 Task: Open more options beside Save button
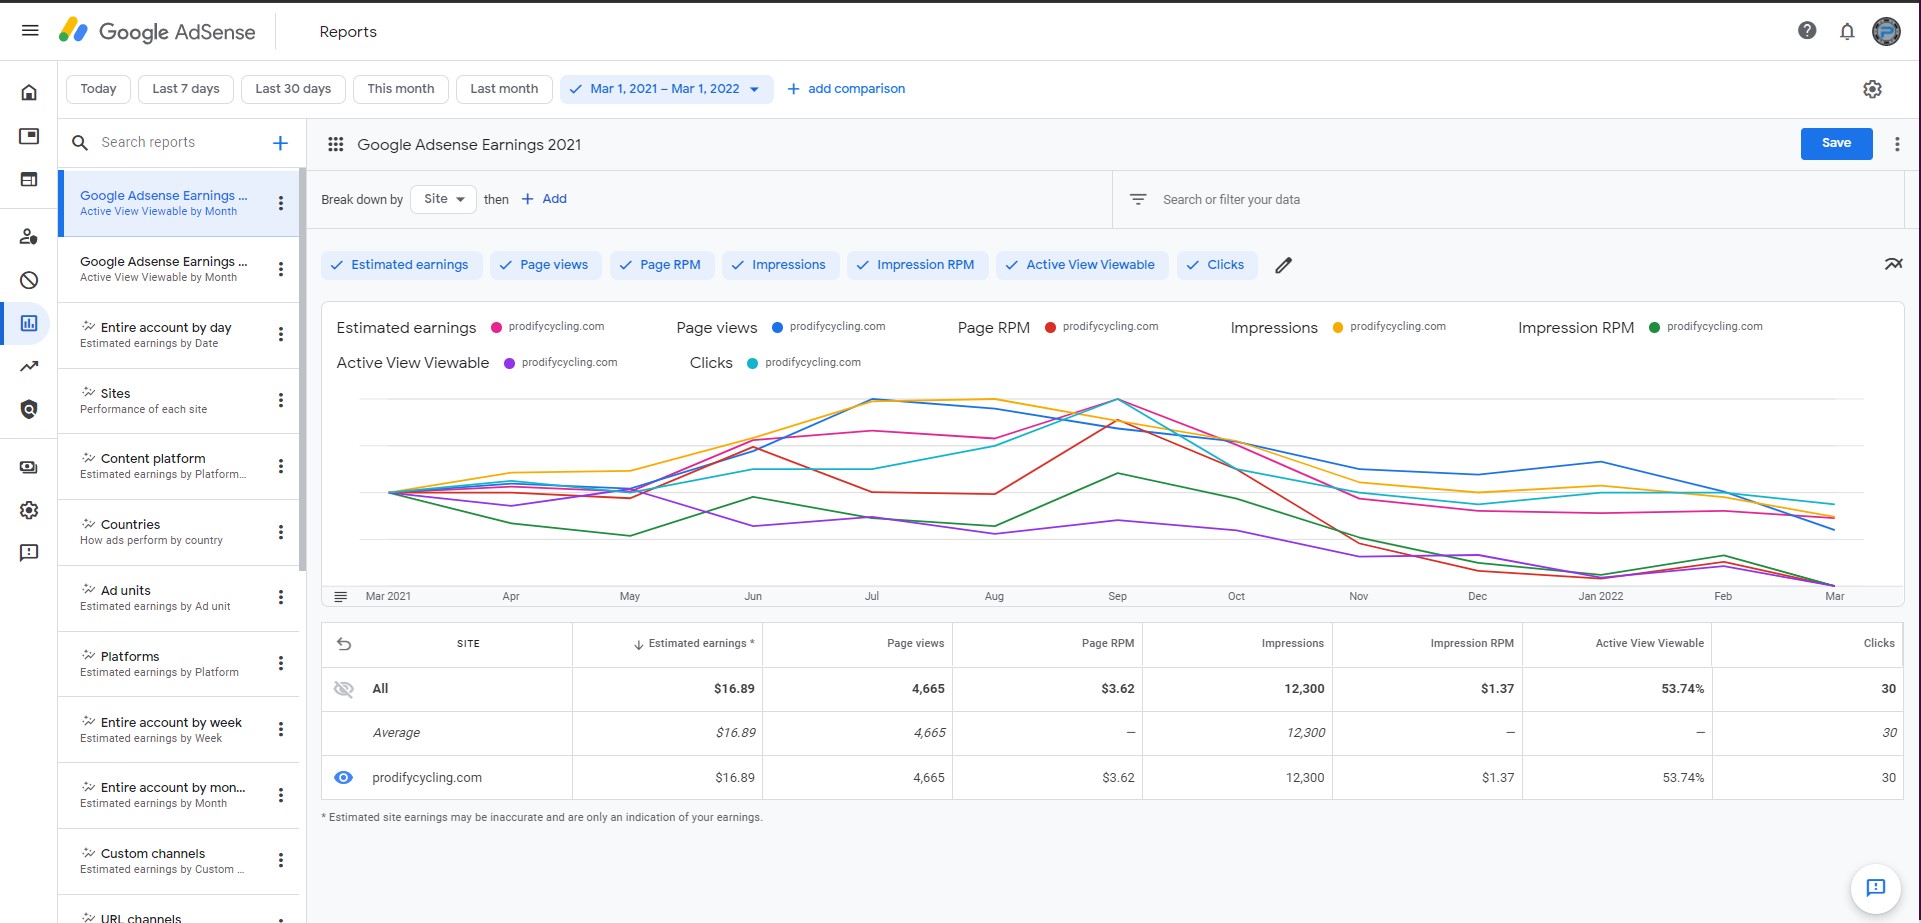point(1897,144)
